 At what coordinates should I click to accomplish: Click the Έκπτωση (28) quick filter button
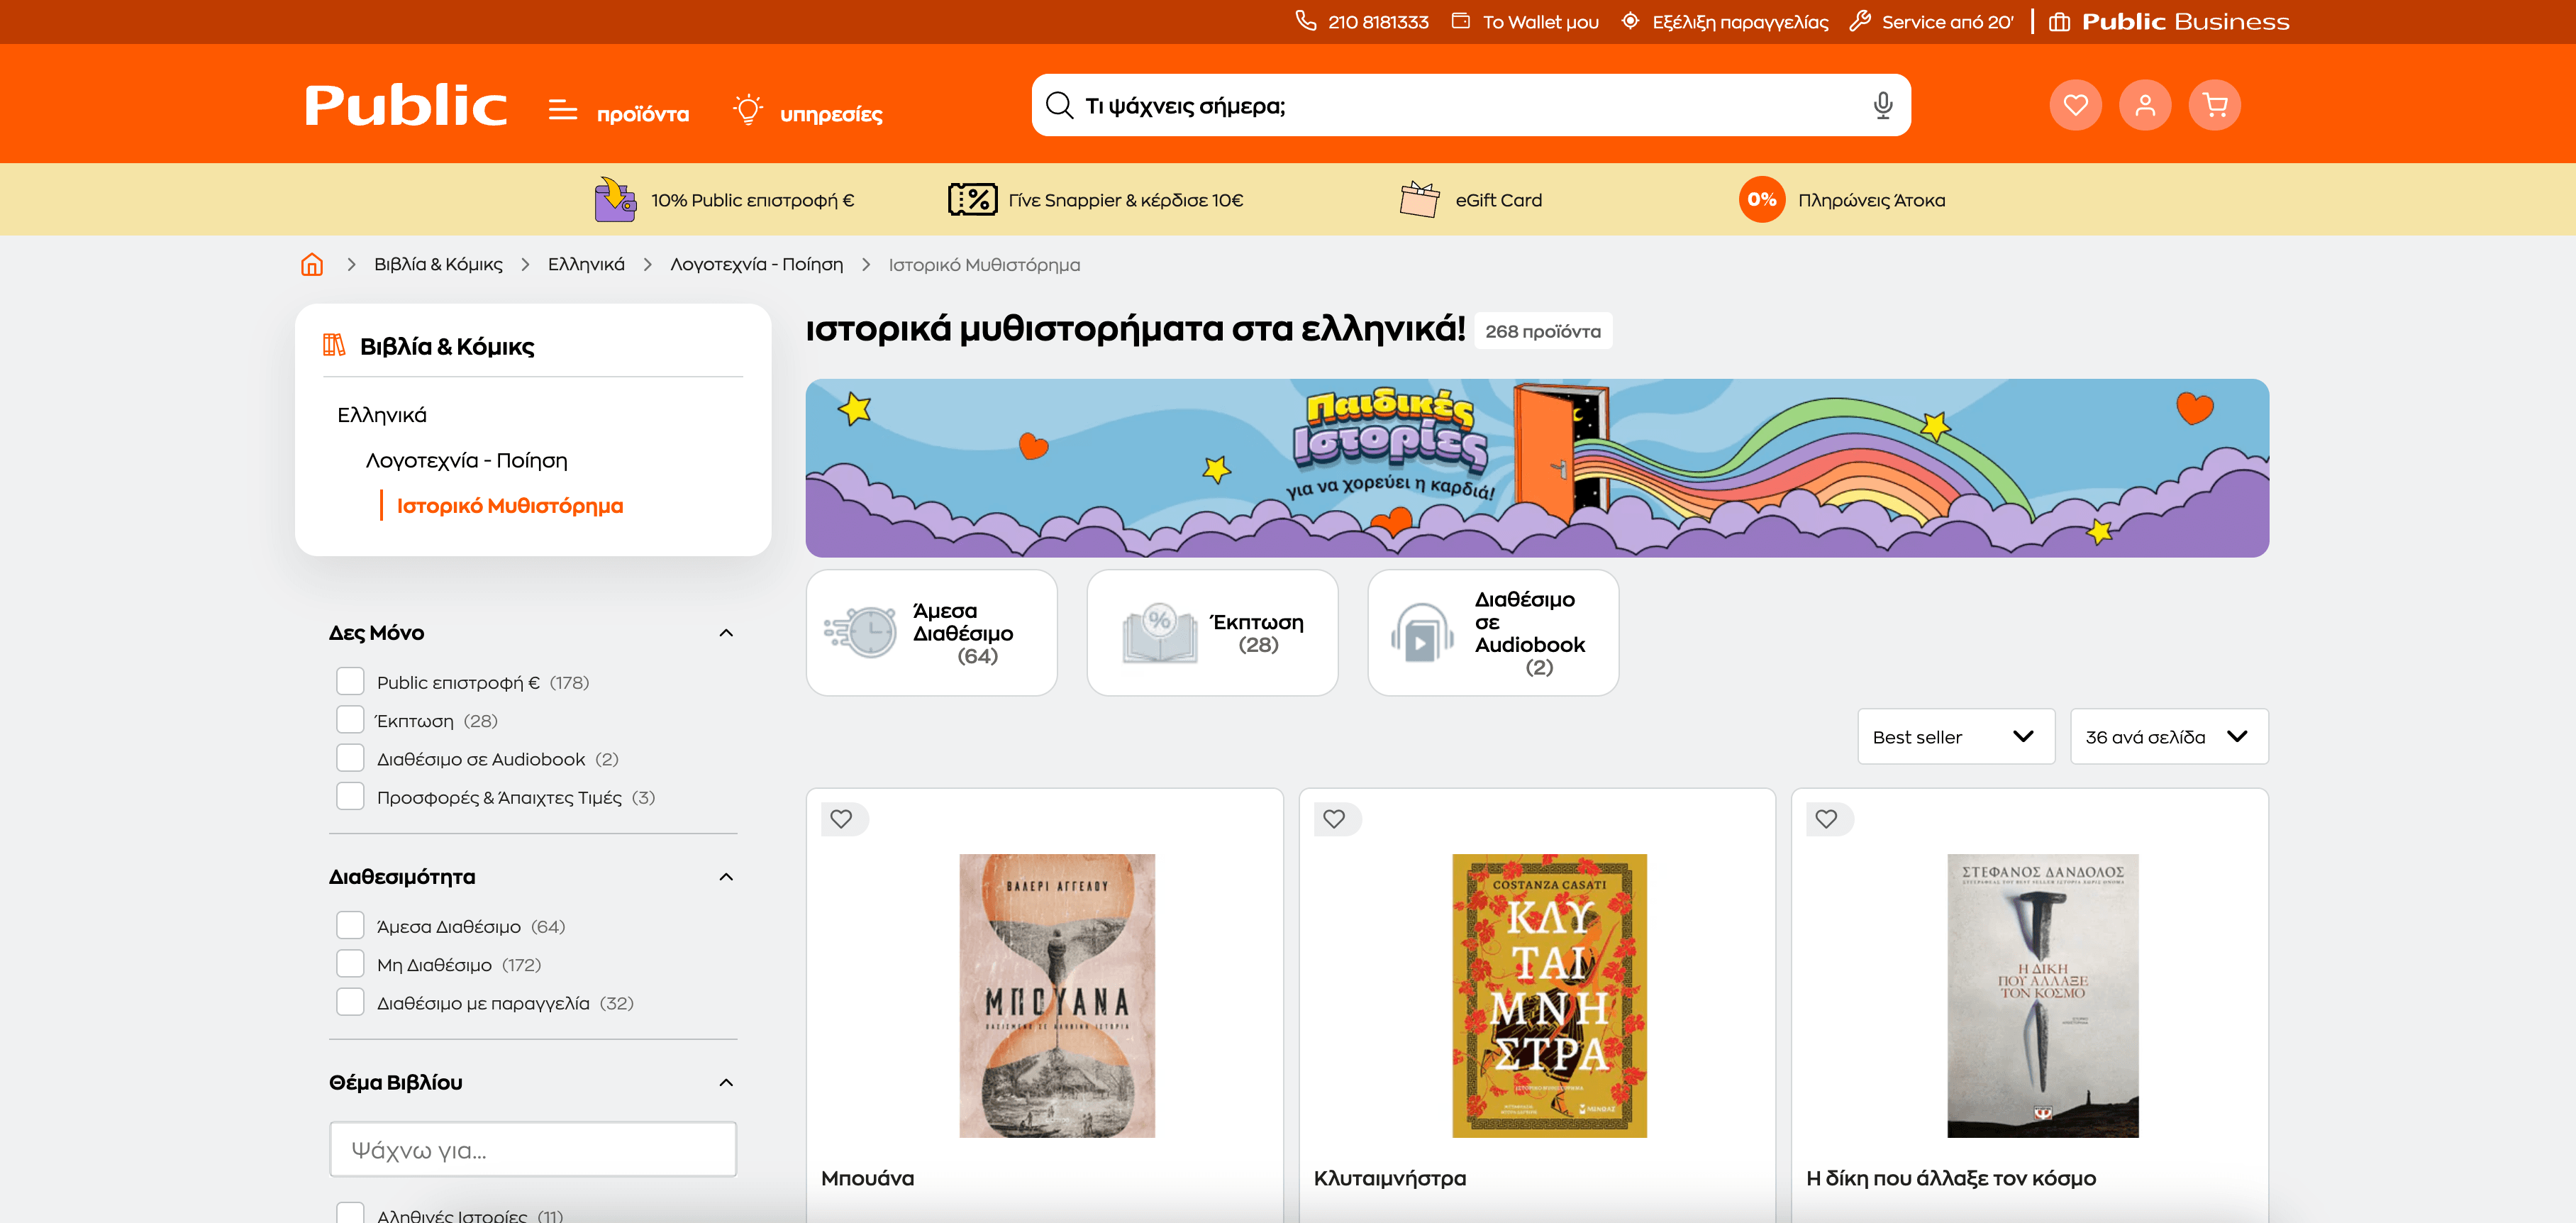[1212, 633]
